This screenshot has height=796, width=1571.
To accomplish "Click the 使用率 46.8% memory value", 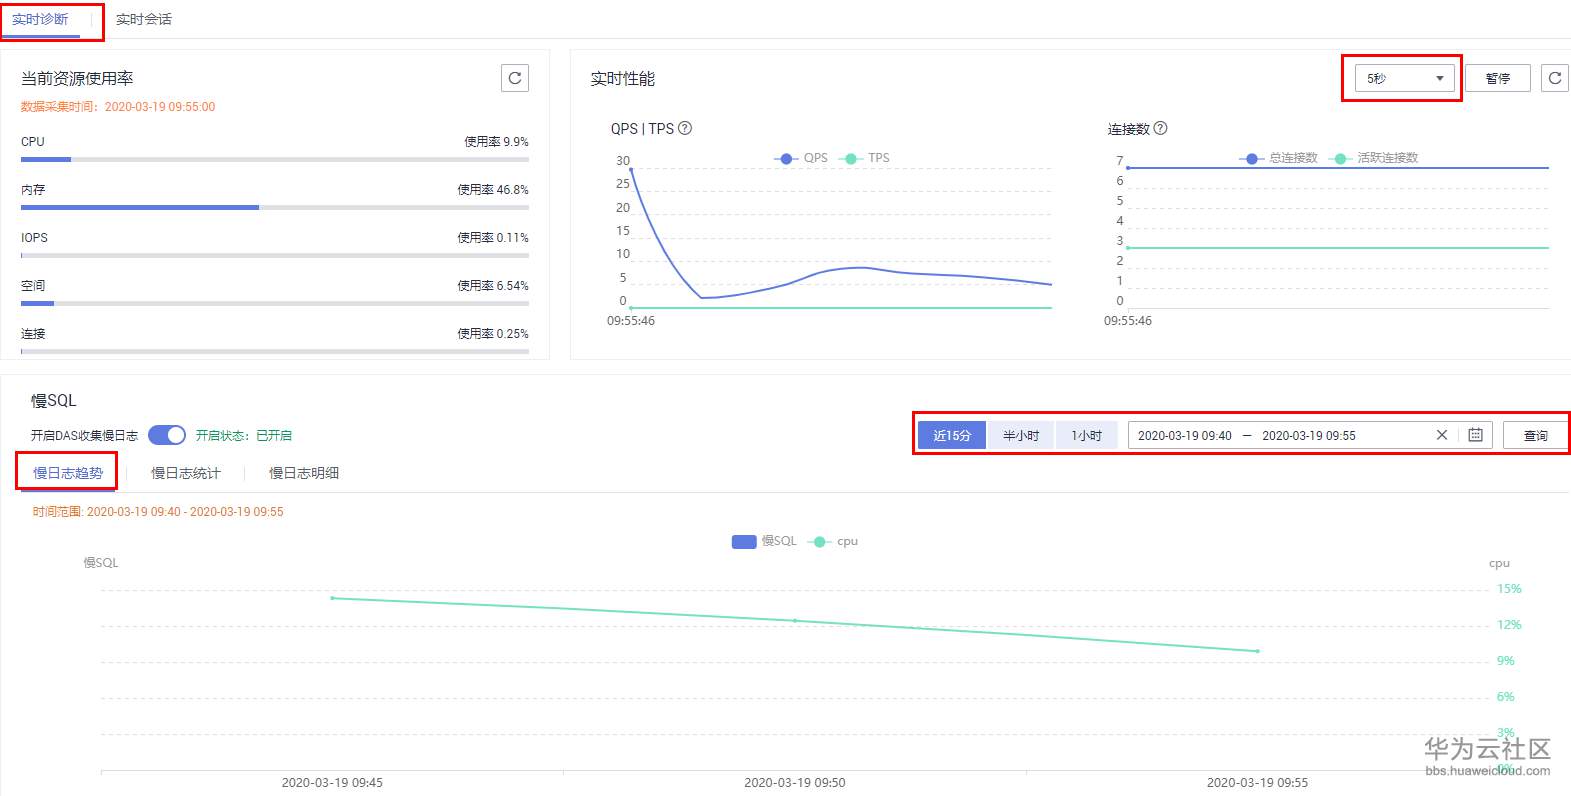I will tap(493, 190).
